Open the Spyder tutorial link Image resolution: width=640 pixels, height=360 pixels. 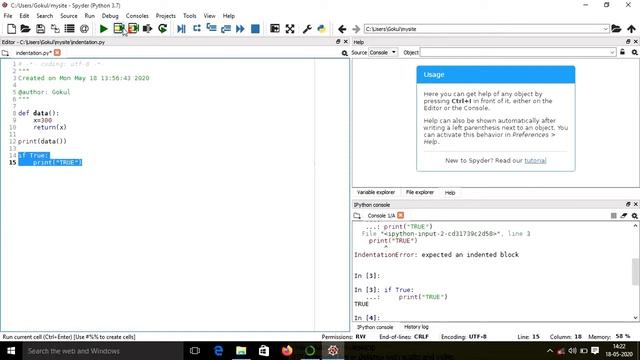coord(535,160)
